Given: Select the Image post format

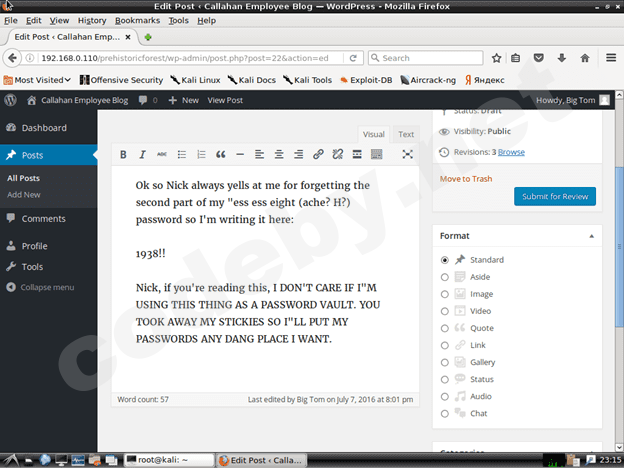Looking at the screenshot, I should coord(445,294).
